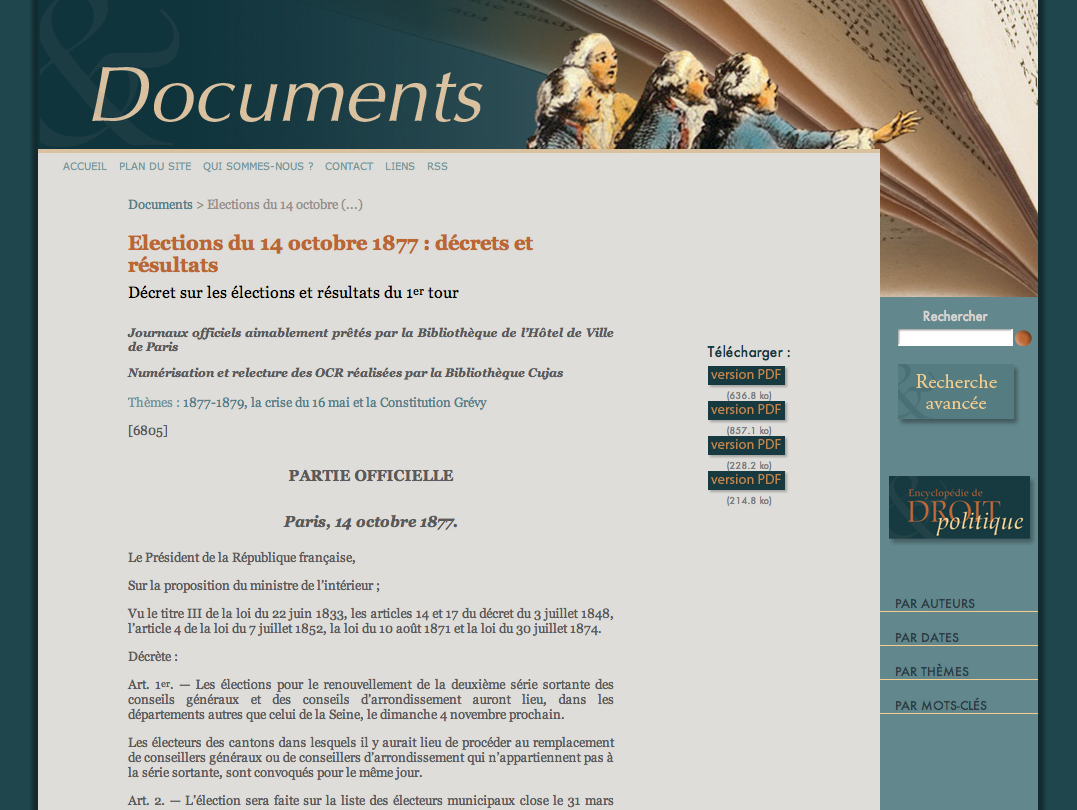Viewport: 1077px width, 810px height.
Task: Go to the Accueil menu item
Action: [x=85, y=167]
